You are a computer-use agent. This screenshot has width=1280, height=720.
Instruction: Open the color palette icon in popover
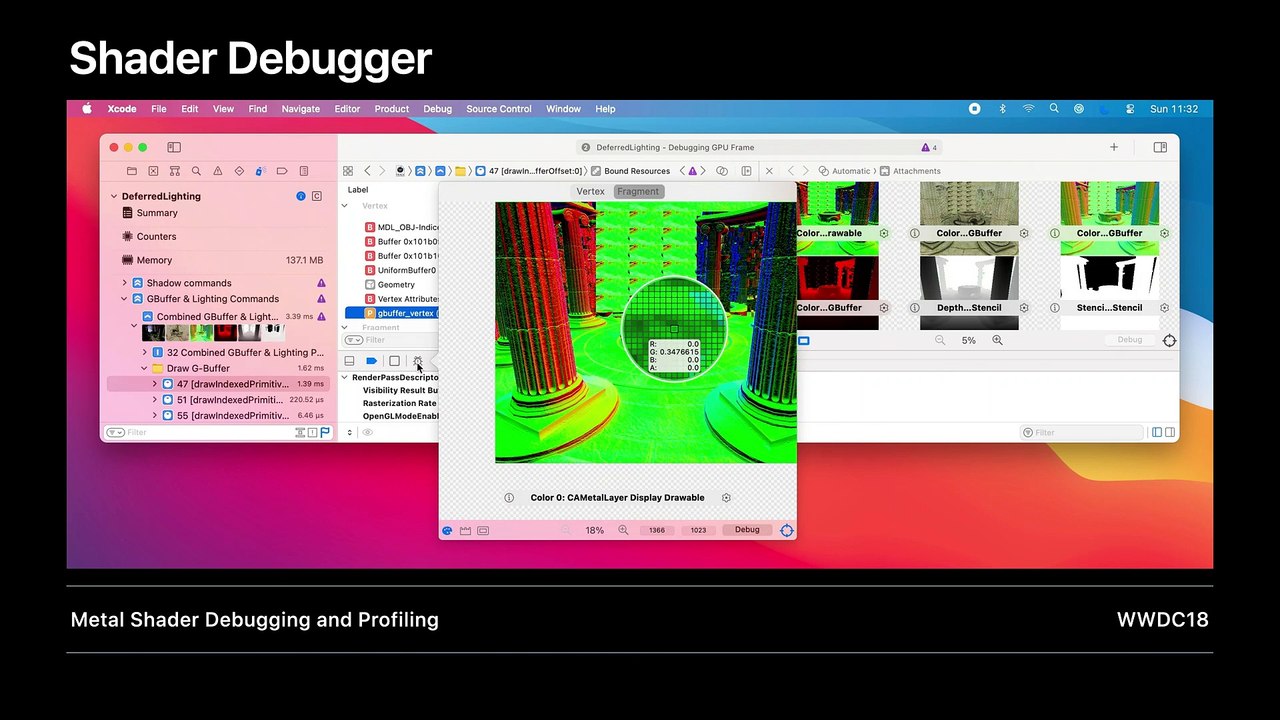[447, 530]
